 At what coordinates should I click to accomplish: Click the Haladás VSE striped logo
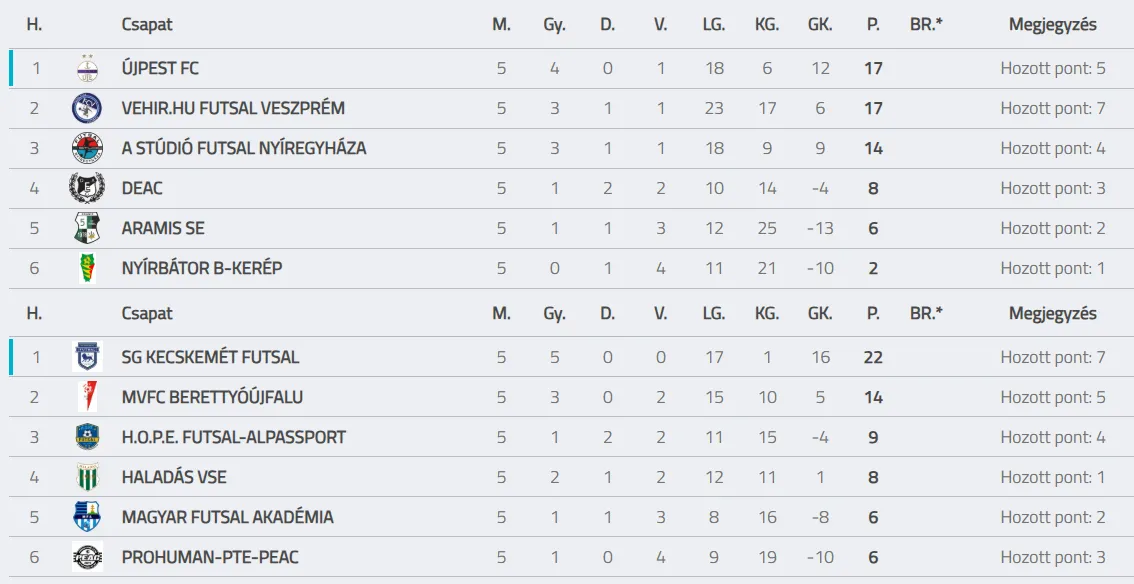[87, 477]
